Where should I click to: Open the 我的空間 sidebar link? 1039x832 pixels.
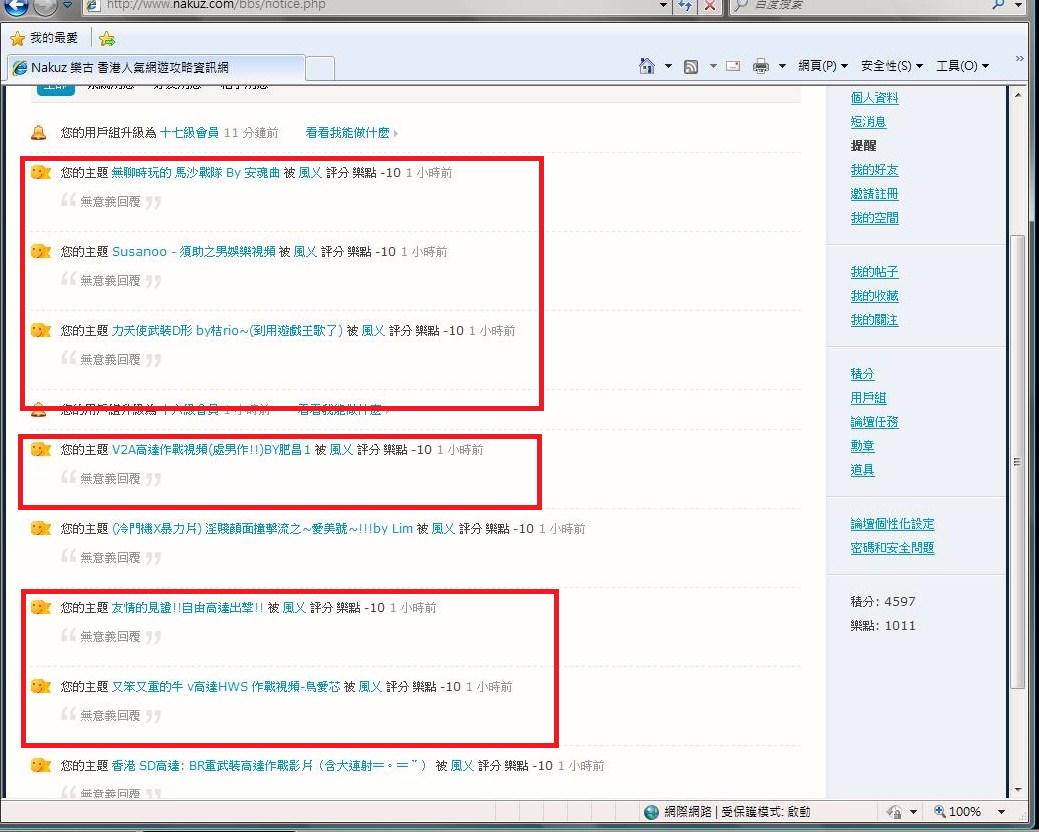[874, 218]
